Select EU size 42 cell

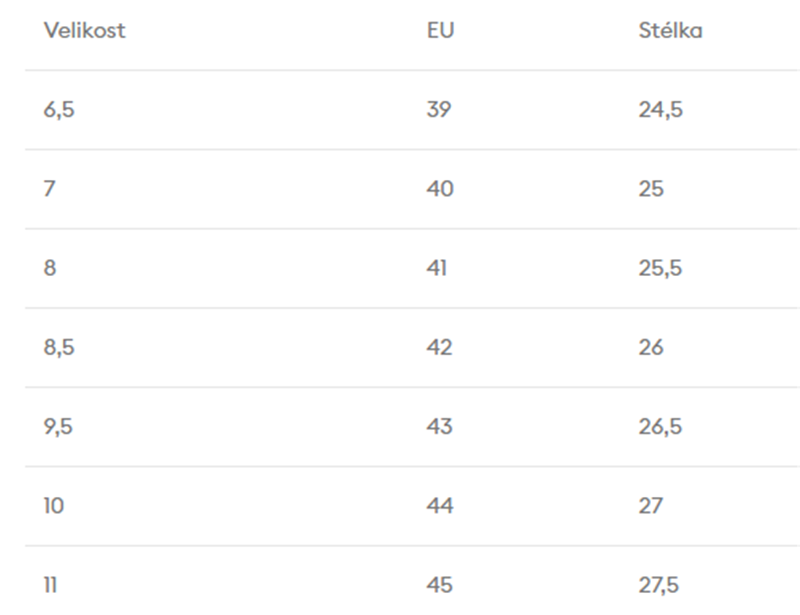tap(439, 347)
